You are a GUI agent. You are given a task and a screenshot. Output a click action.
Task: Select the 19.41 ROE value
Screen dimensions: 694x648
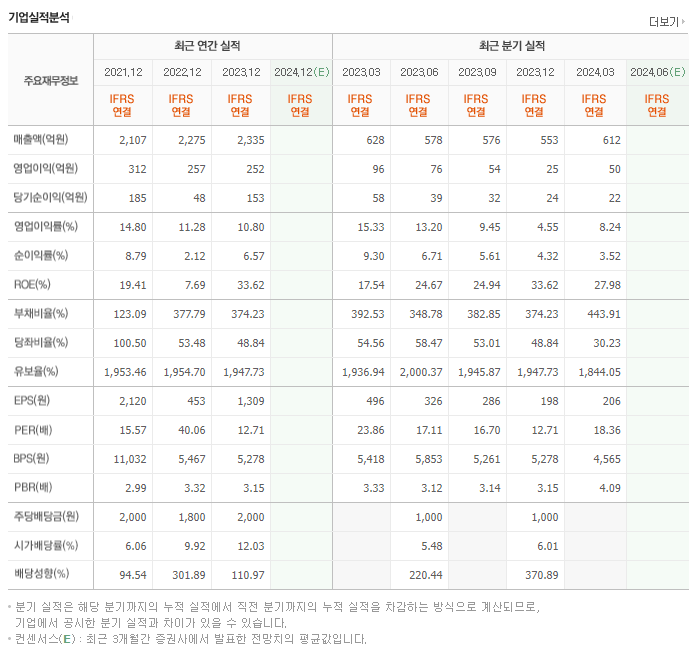133,285
